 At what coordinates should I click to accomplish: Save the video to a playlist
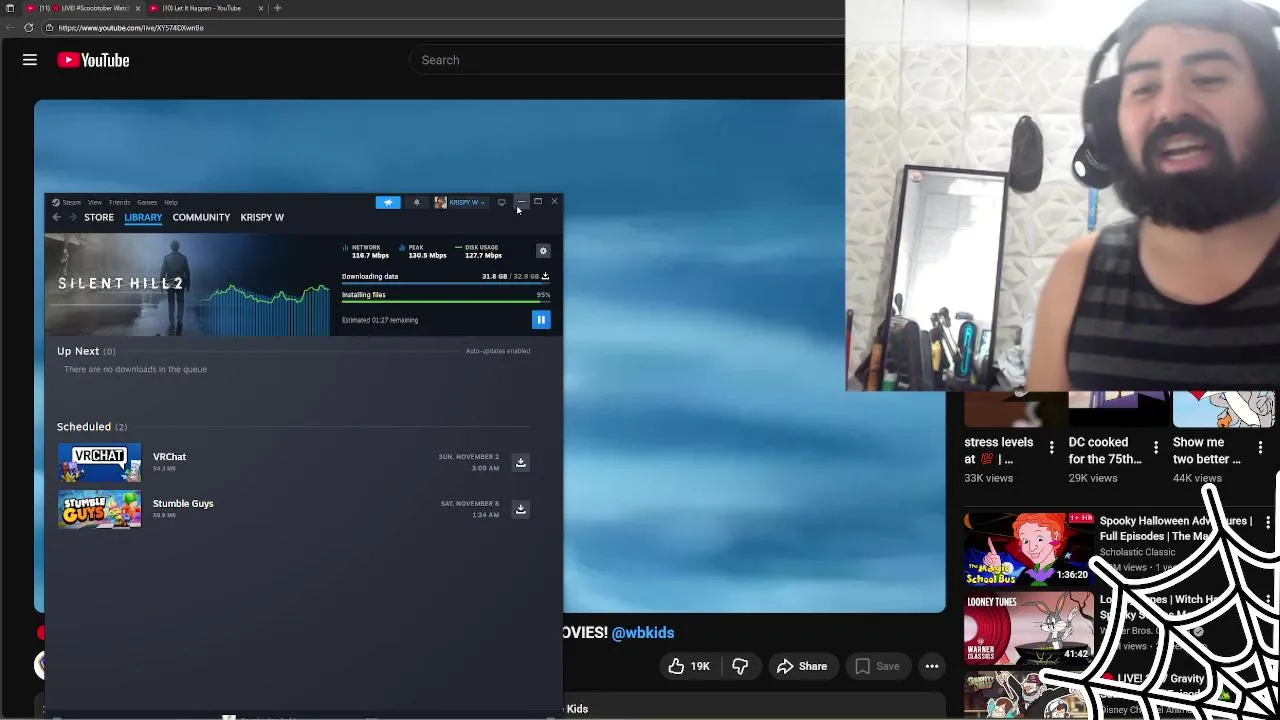click(x=877, y=666)
